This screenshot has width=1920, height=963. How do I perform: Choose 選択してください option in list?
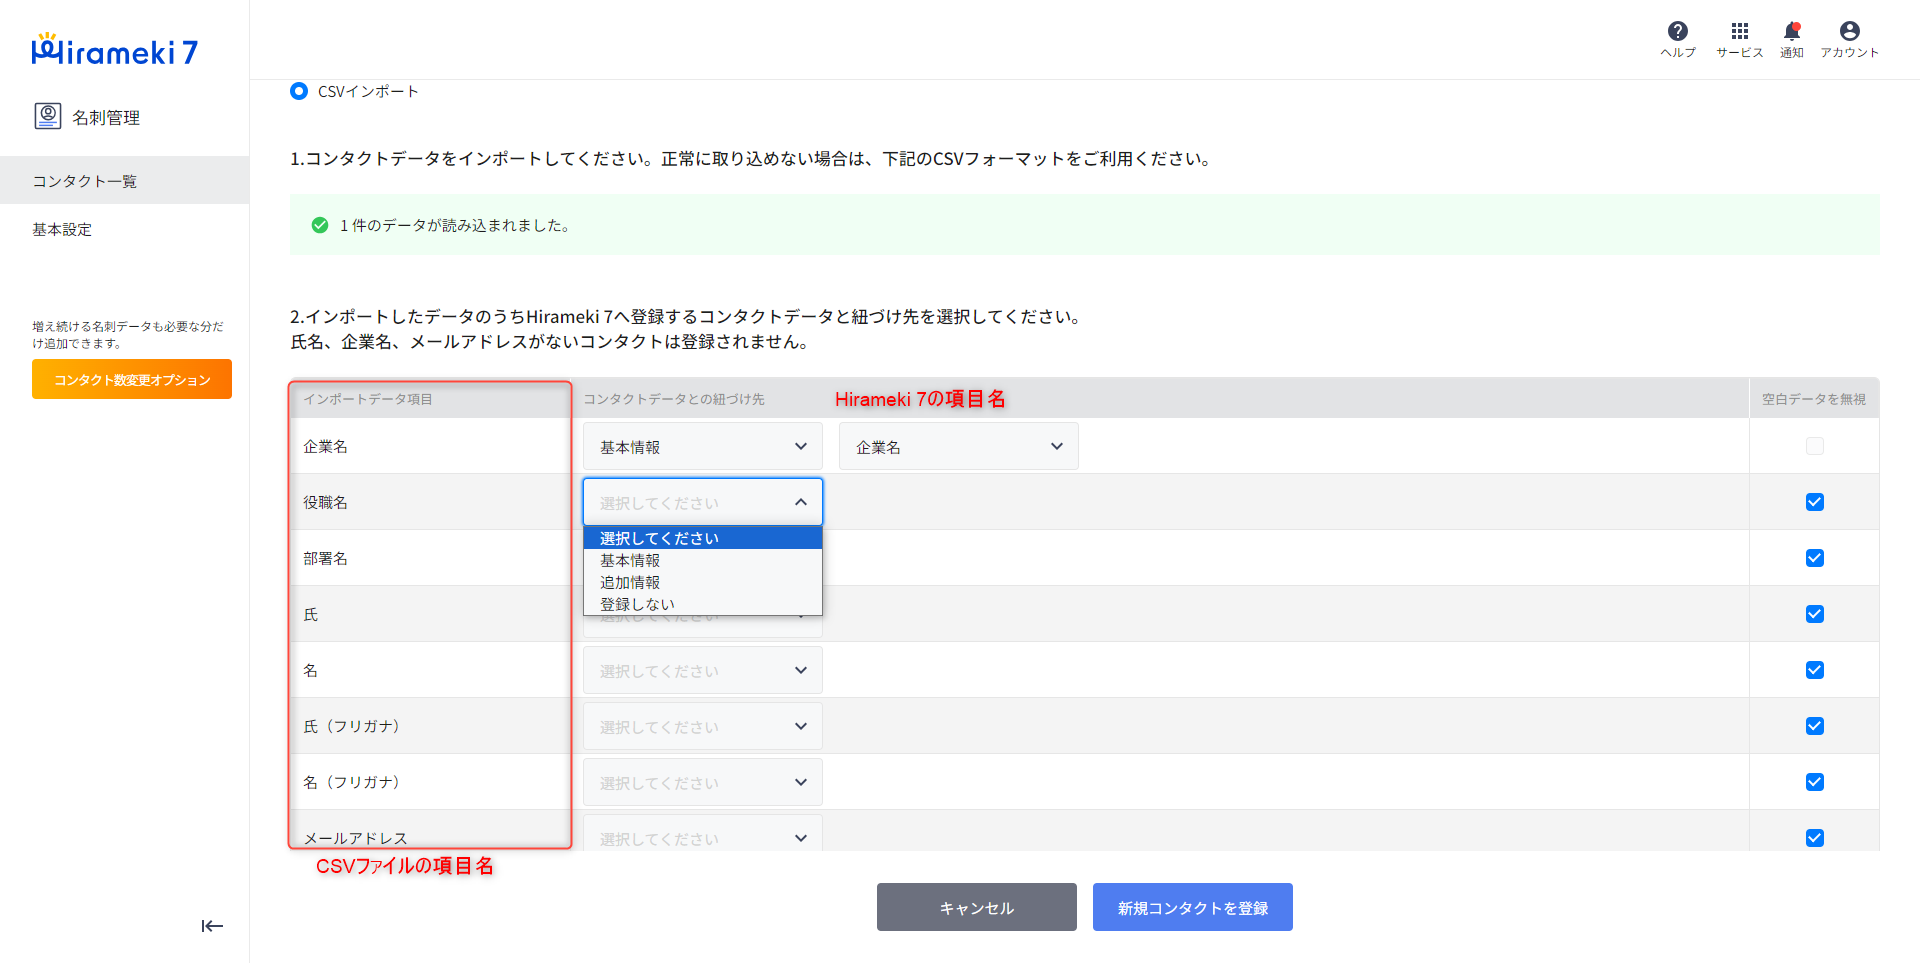(x=703, y=538)
